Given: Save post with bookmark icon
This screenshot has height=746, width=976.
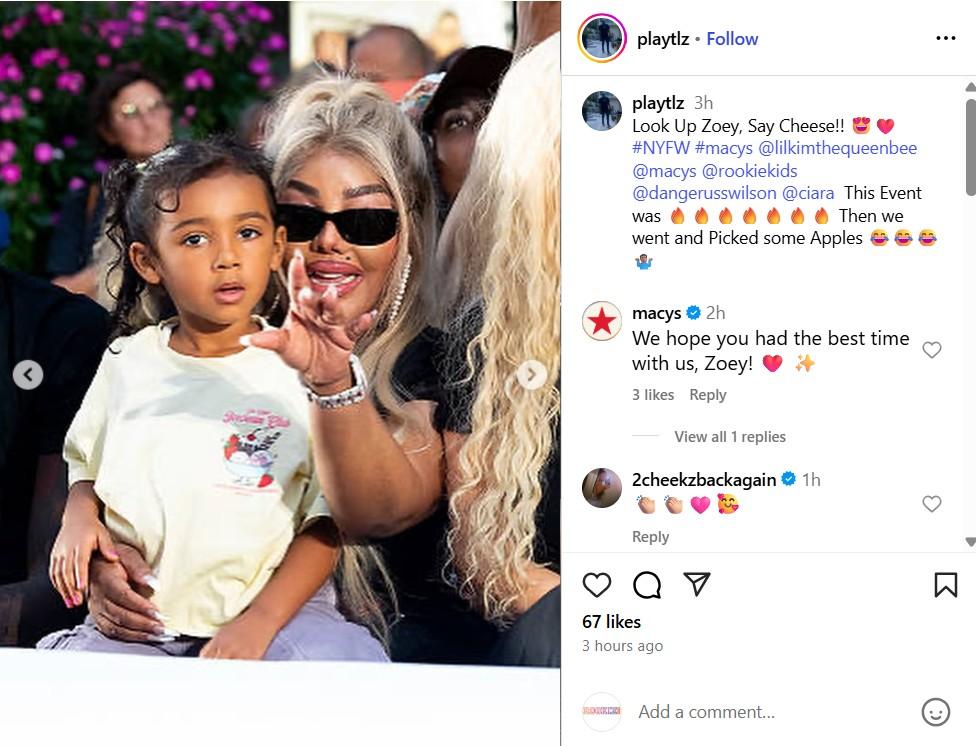Looking at the screenshot, I should pos(946,585).
